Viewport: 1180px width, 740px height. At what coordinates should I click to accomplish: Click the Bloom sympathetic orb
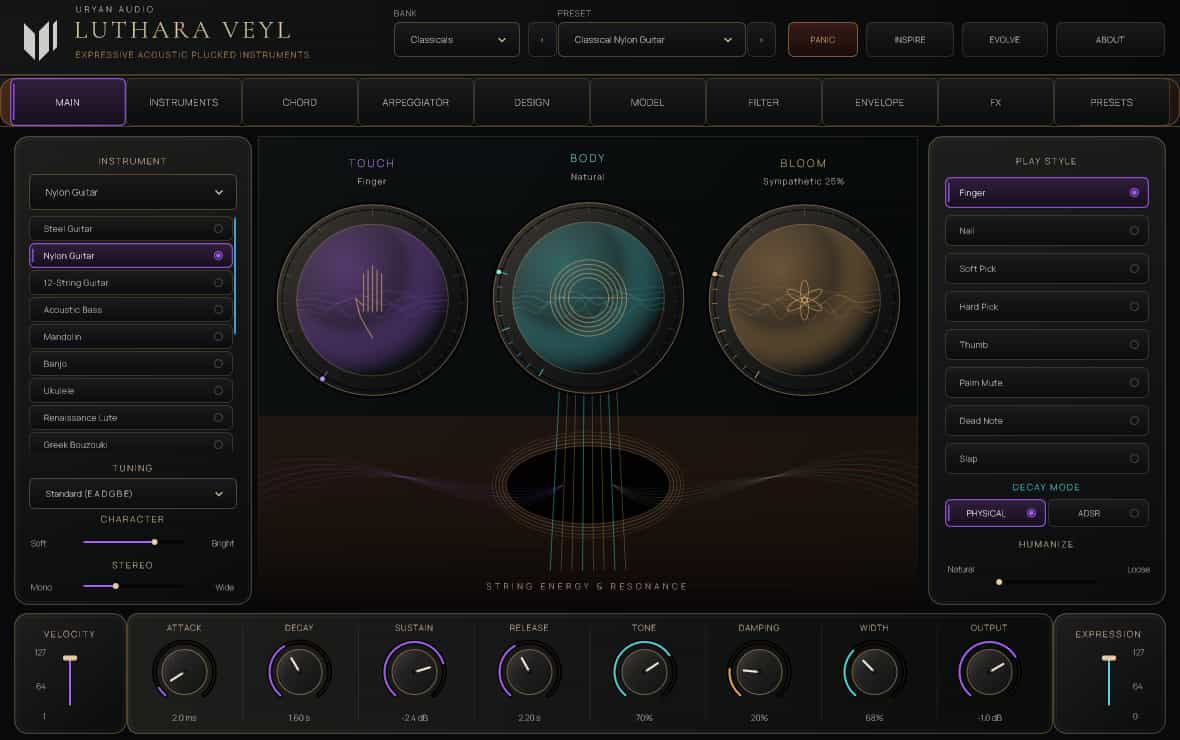tap(804, 300)
